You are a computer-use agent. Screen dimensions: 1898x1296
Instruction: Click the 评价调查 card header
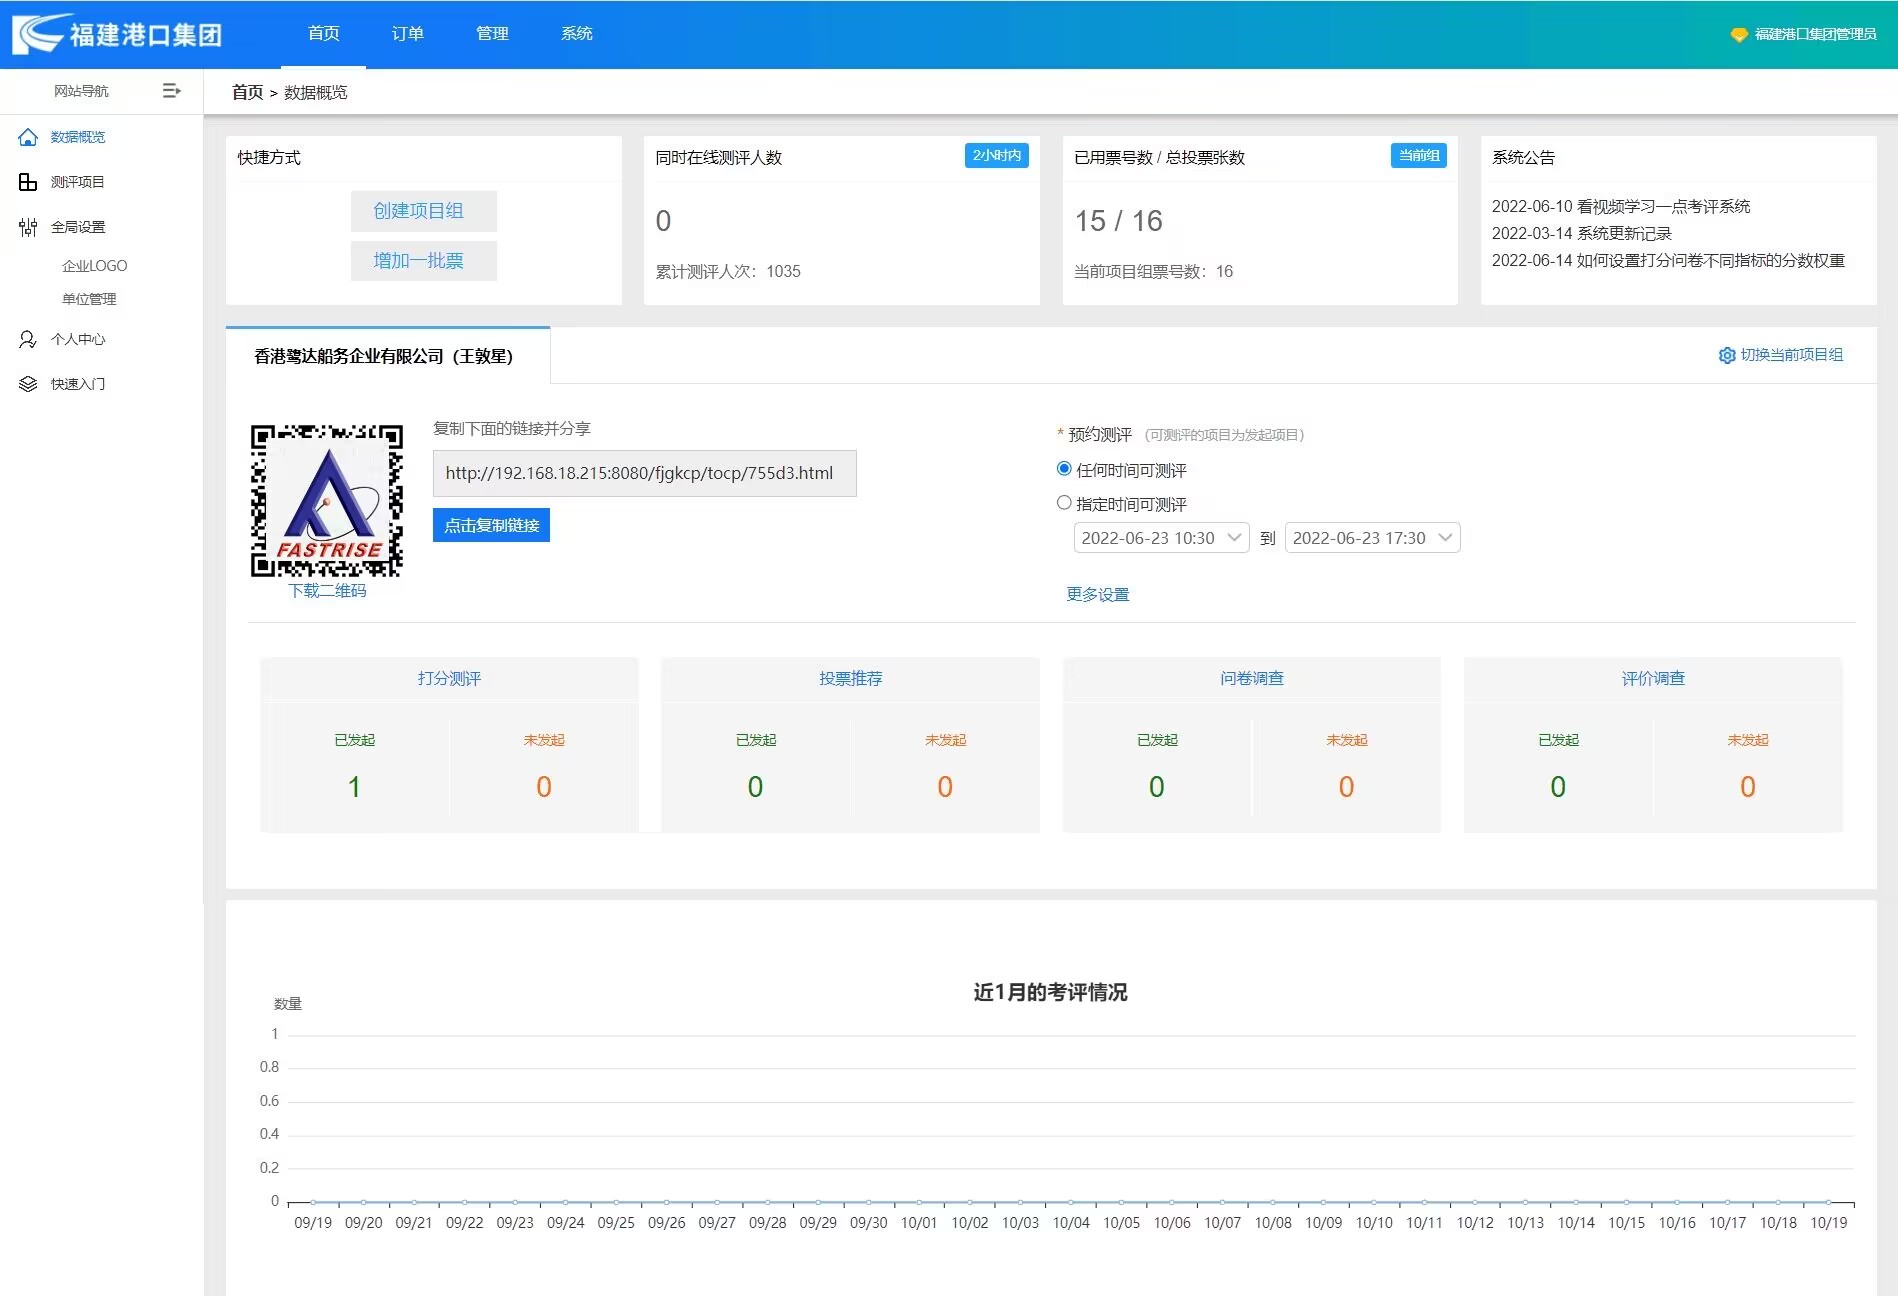tap(1653, 679)
